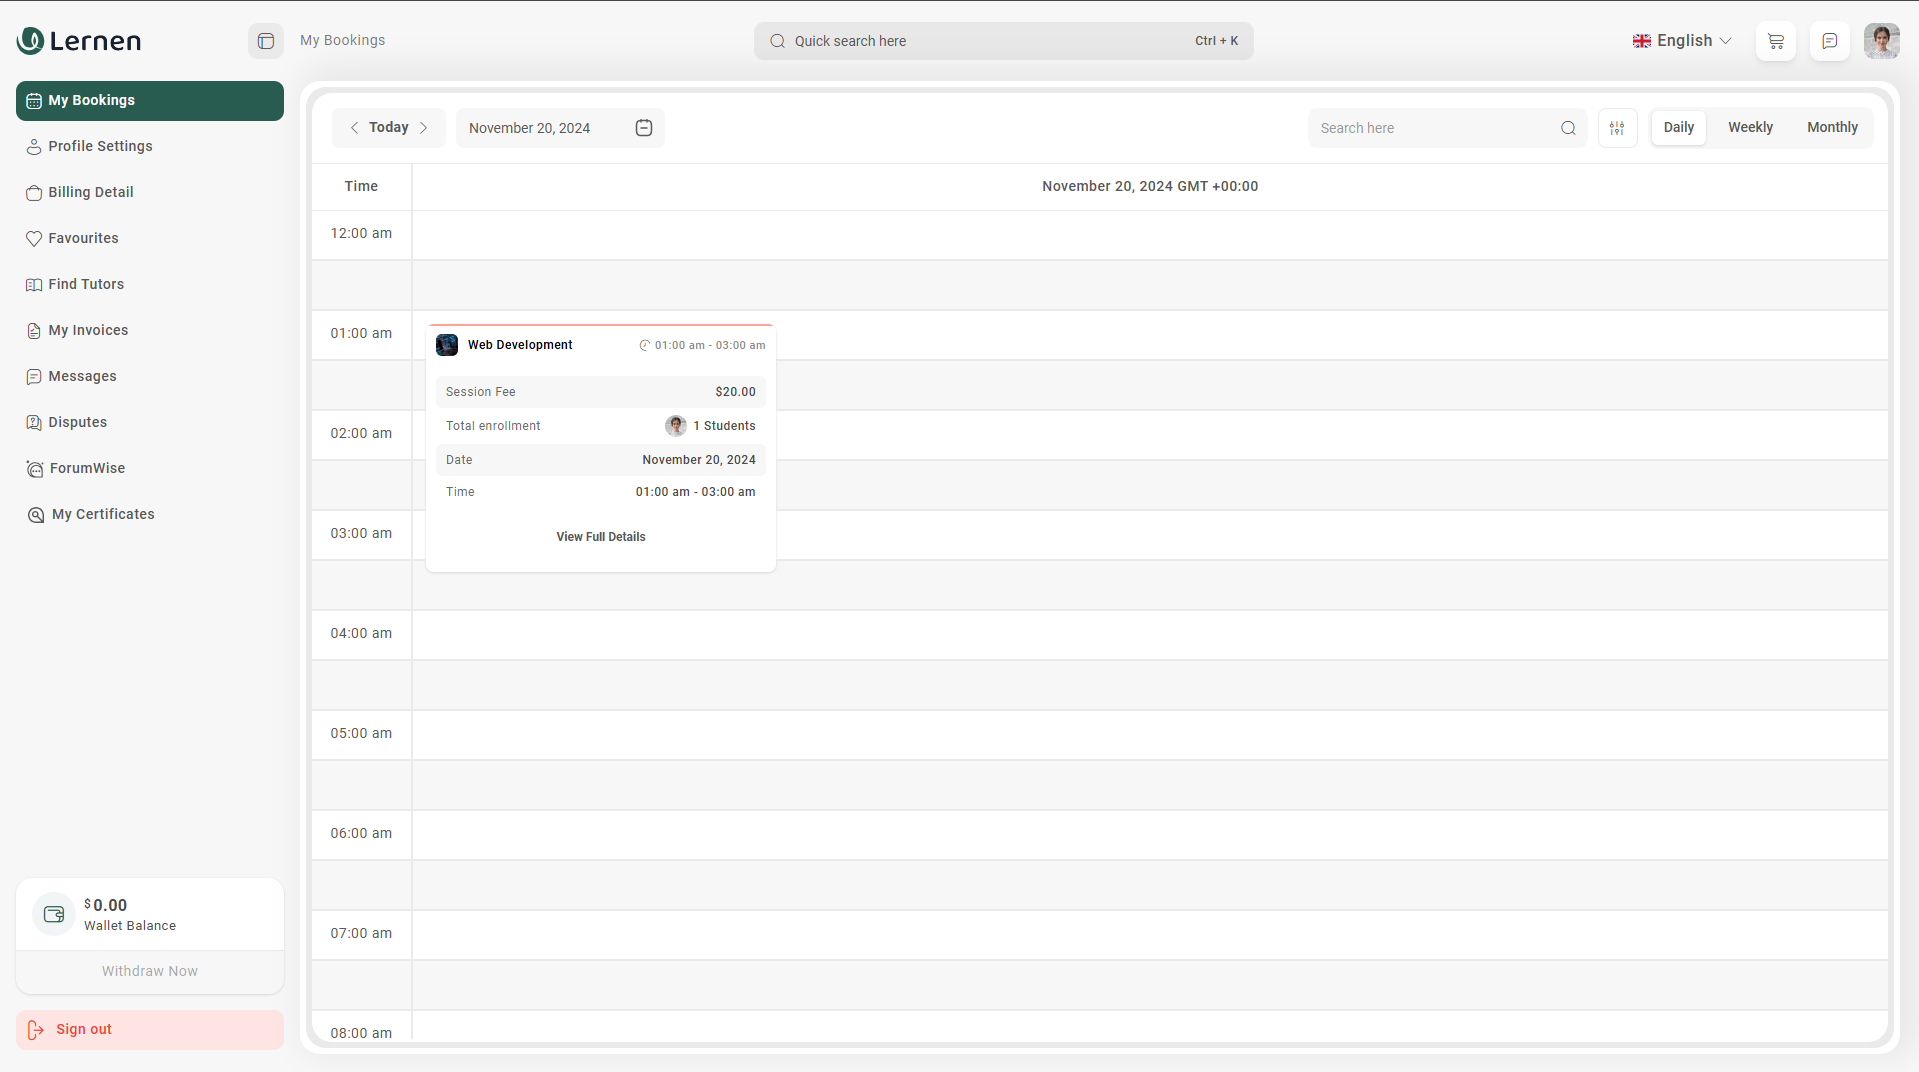Screen dimensions: 1919x1072
Task: Open the chat messages icon in the header
Action: 1829,40
